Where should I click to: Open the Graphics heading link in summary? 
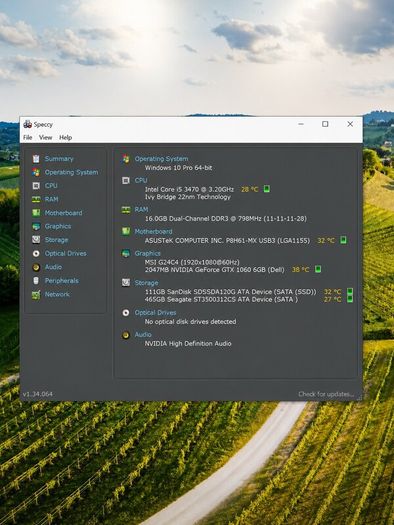(x=147, y=253)
